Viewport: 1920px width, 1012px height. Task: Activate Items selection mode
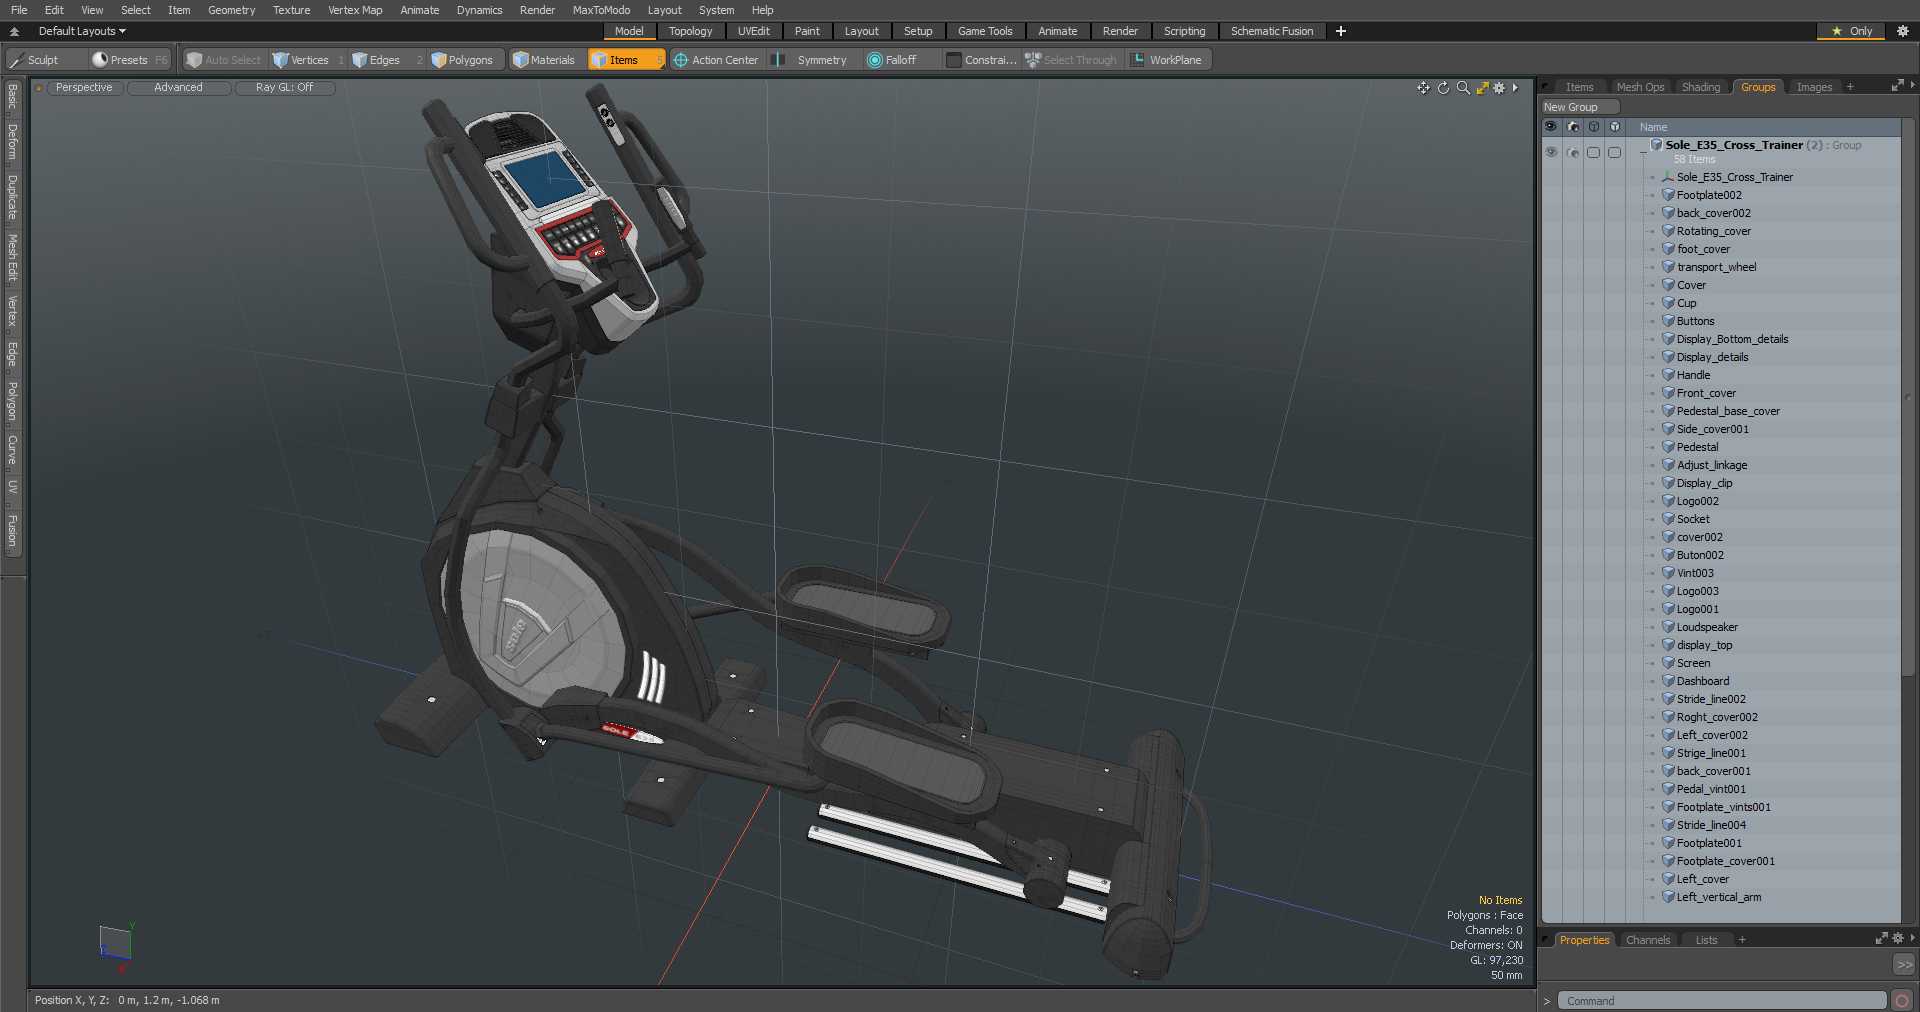(x=625, y=60)
